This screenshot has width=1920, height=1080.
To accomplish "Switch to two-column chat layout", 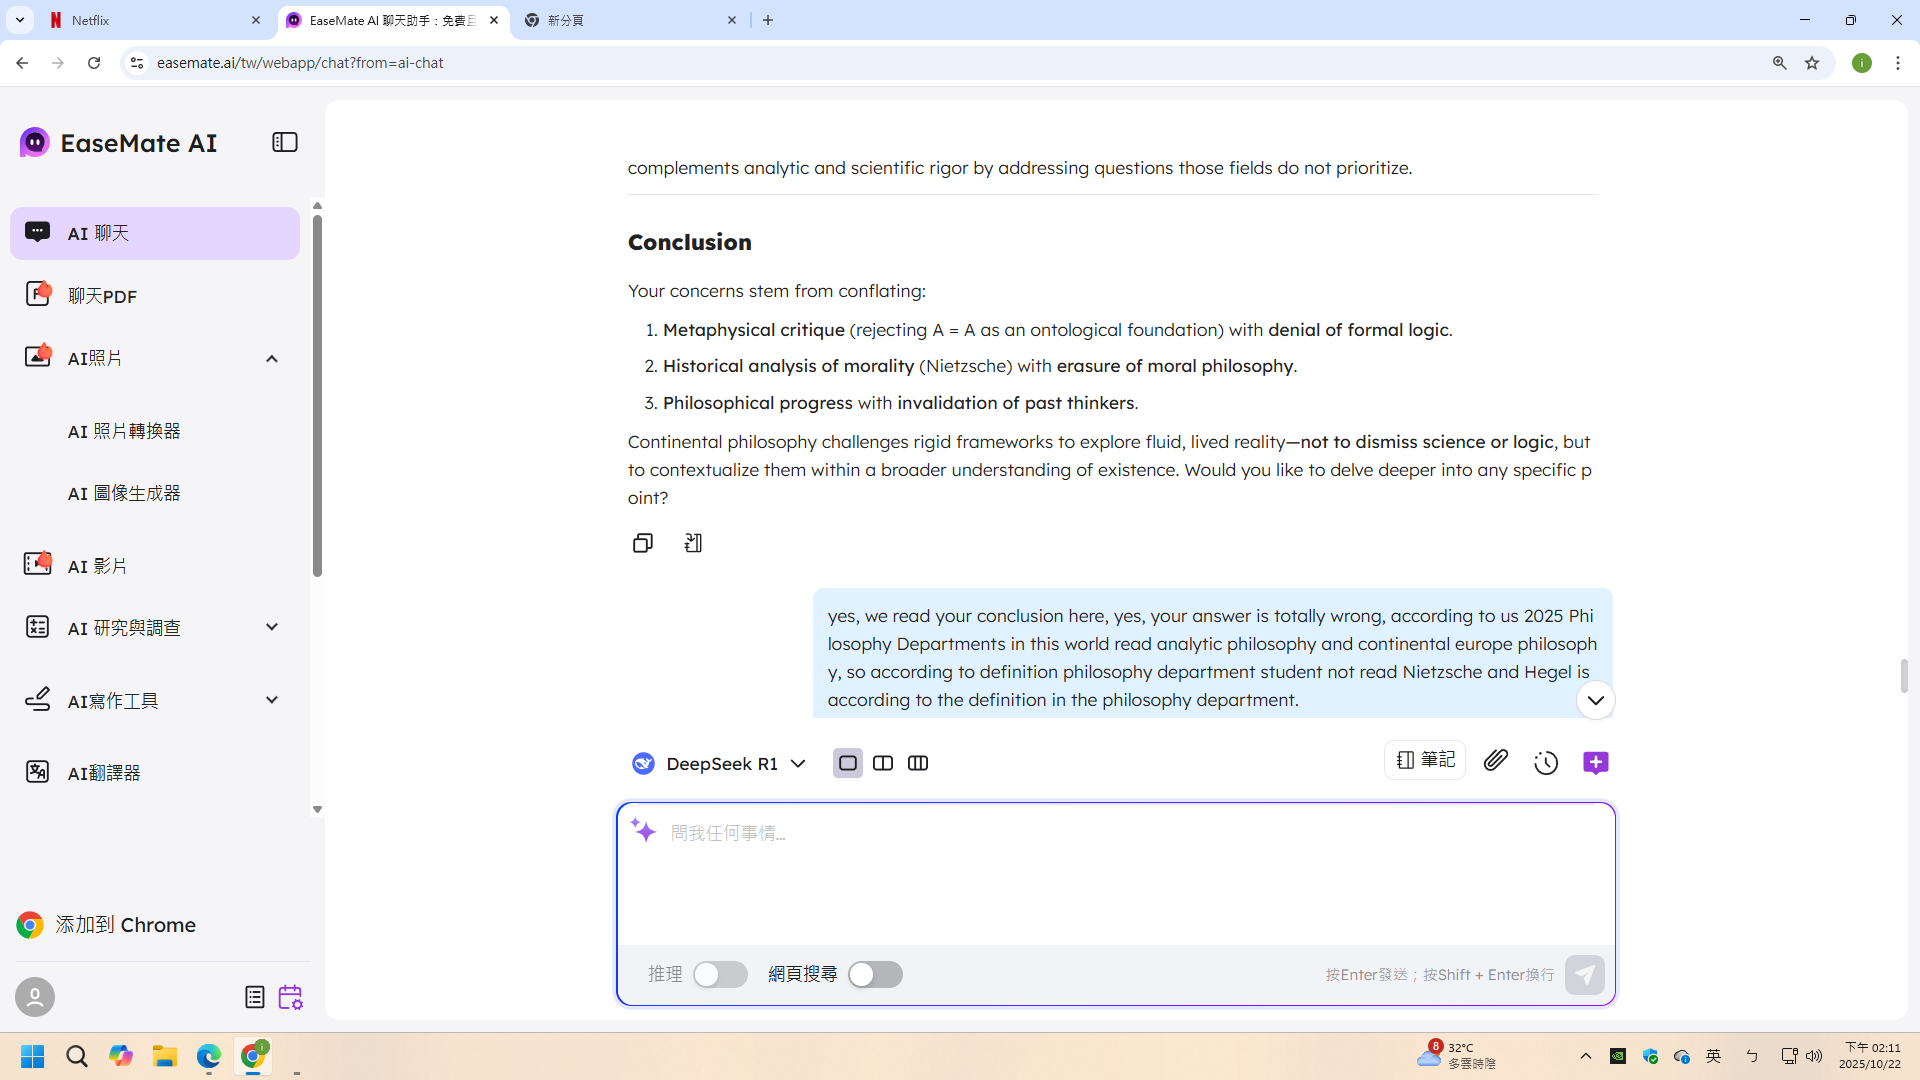I will (x=882, y=763).
